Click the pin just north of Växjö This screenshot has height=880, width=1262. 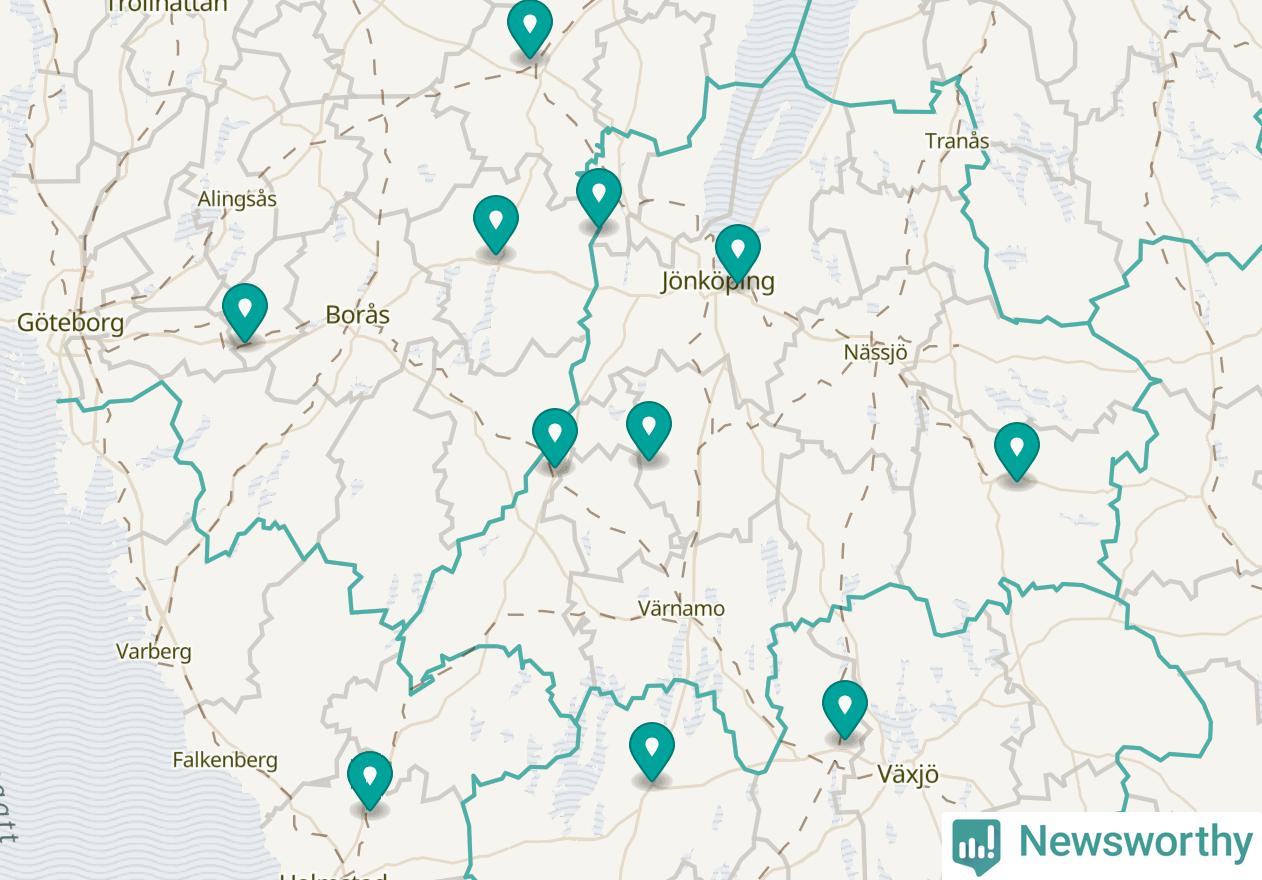coord(845,708)
